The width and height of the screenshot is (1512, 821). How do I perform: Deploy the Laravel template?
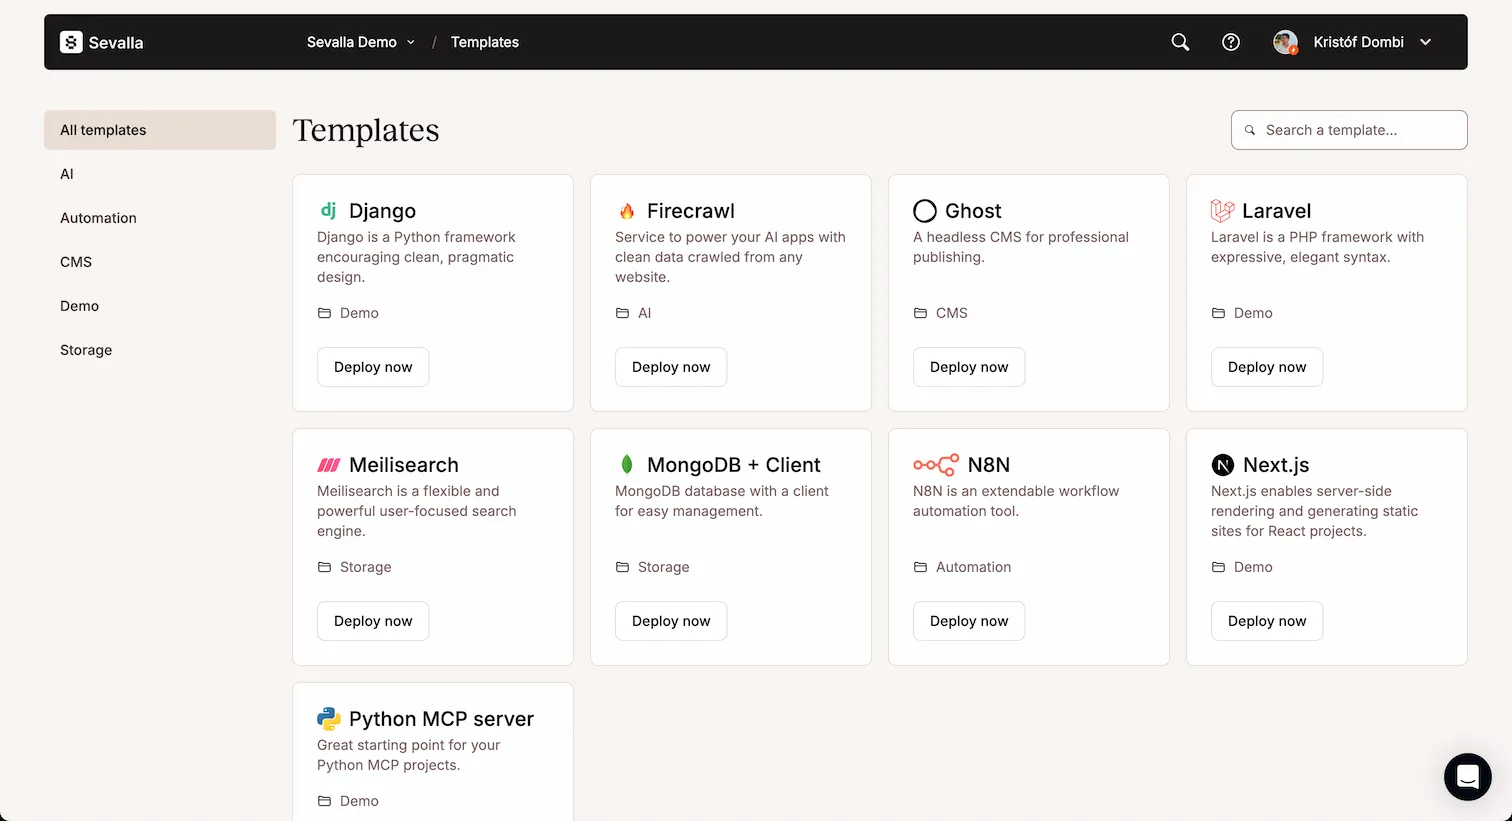click(1267, 367)
